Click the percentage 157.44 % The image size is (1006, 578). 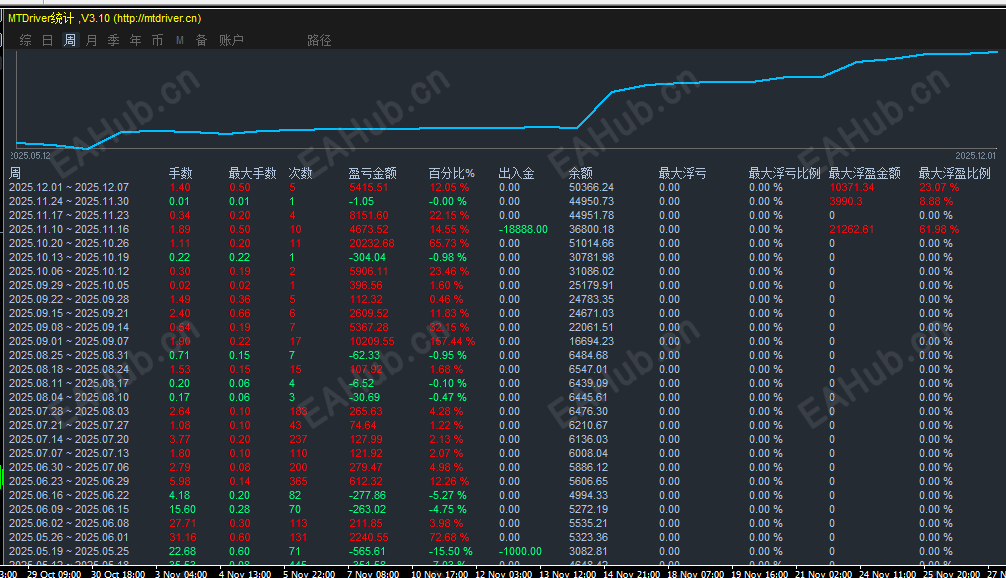tap(452, 341)
